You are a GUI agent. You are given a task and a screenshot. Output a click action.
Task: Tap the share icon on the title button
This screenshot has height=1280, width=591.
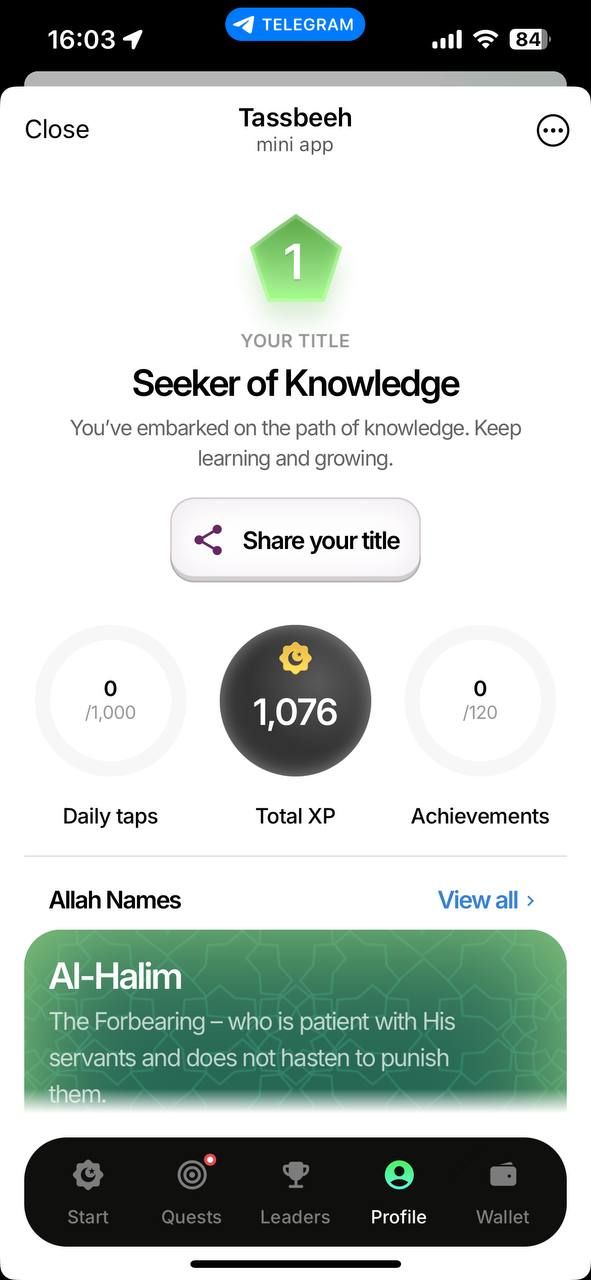pos(208,541)
